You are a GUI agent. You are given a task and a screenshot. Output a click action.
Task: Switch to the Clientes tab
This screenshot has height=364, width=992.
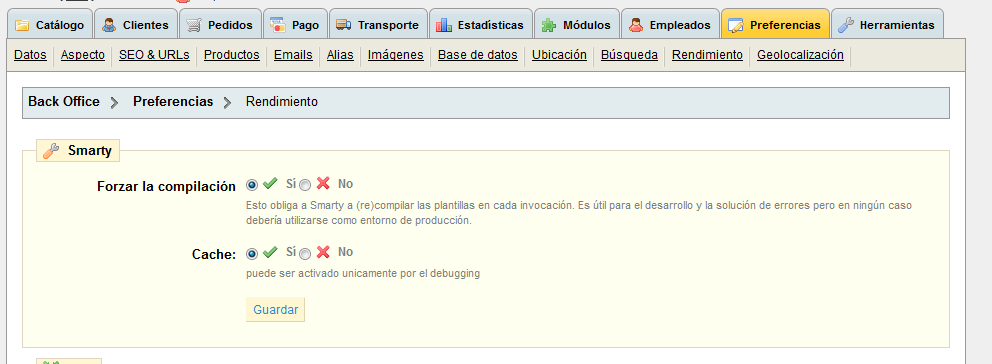(137, 24)
